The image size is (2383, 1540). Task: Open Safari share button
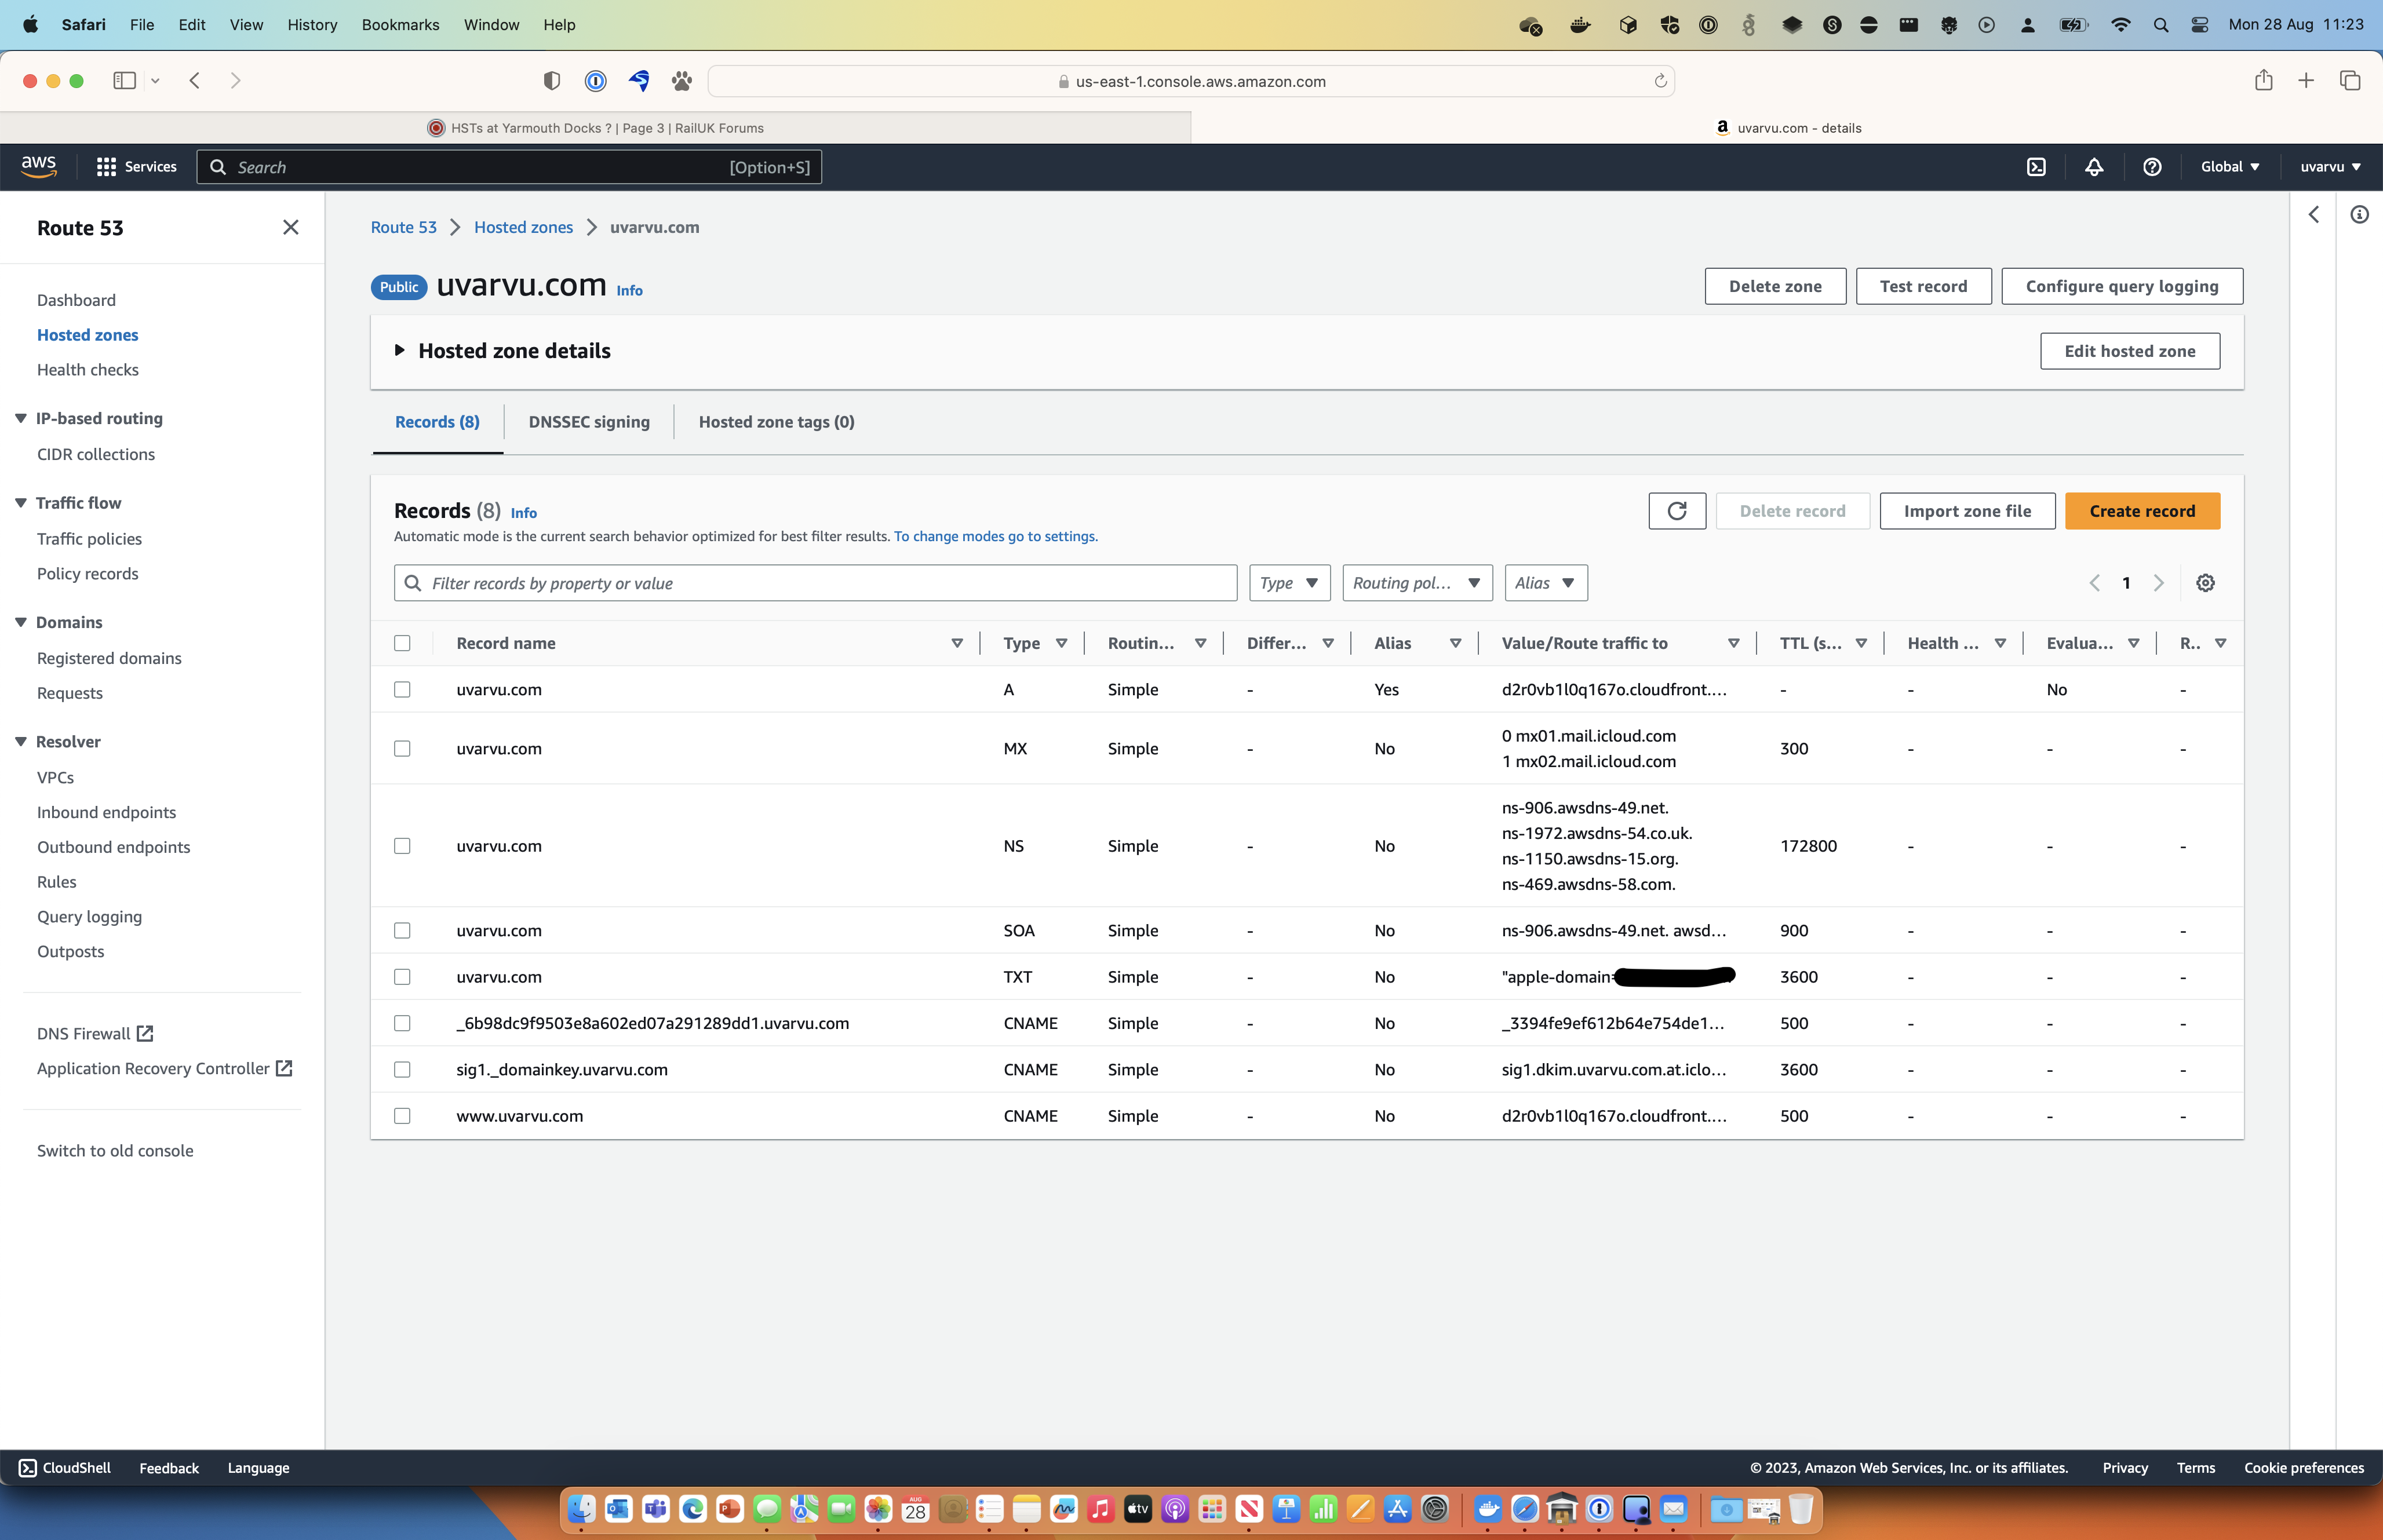2264,81
